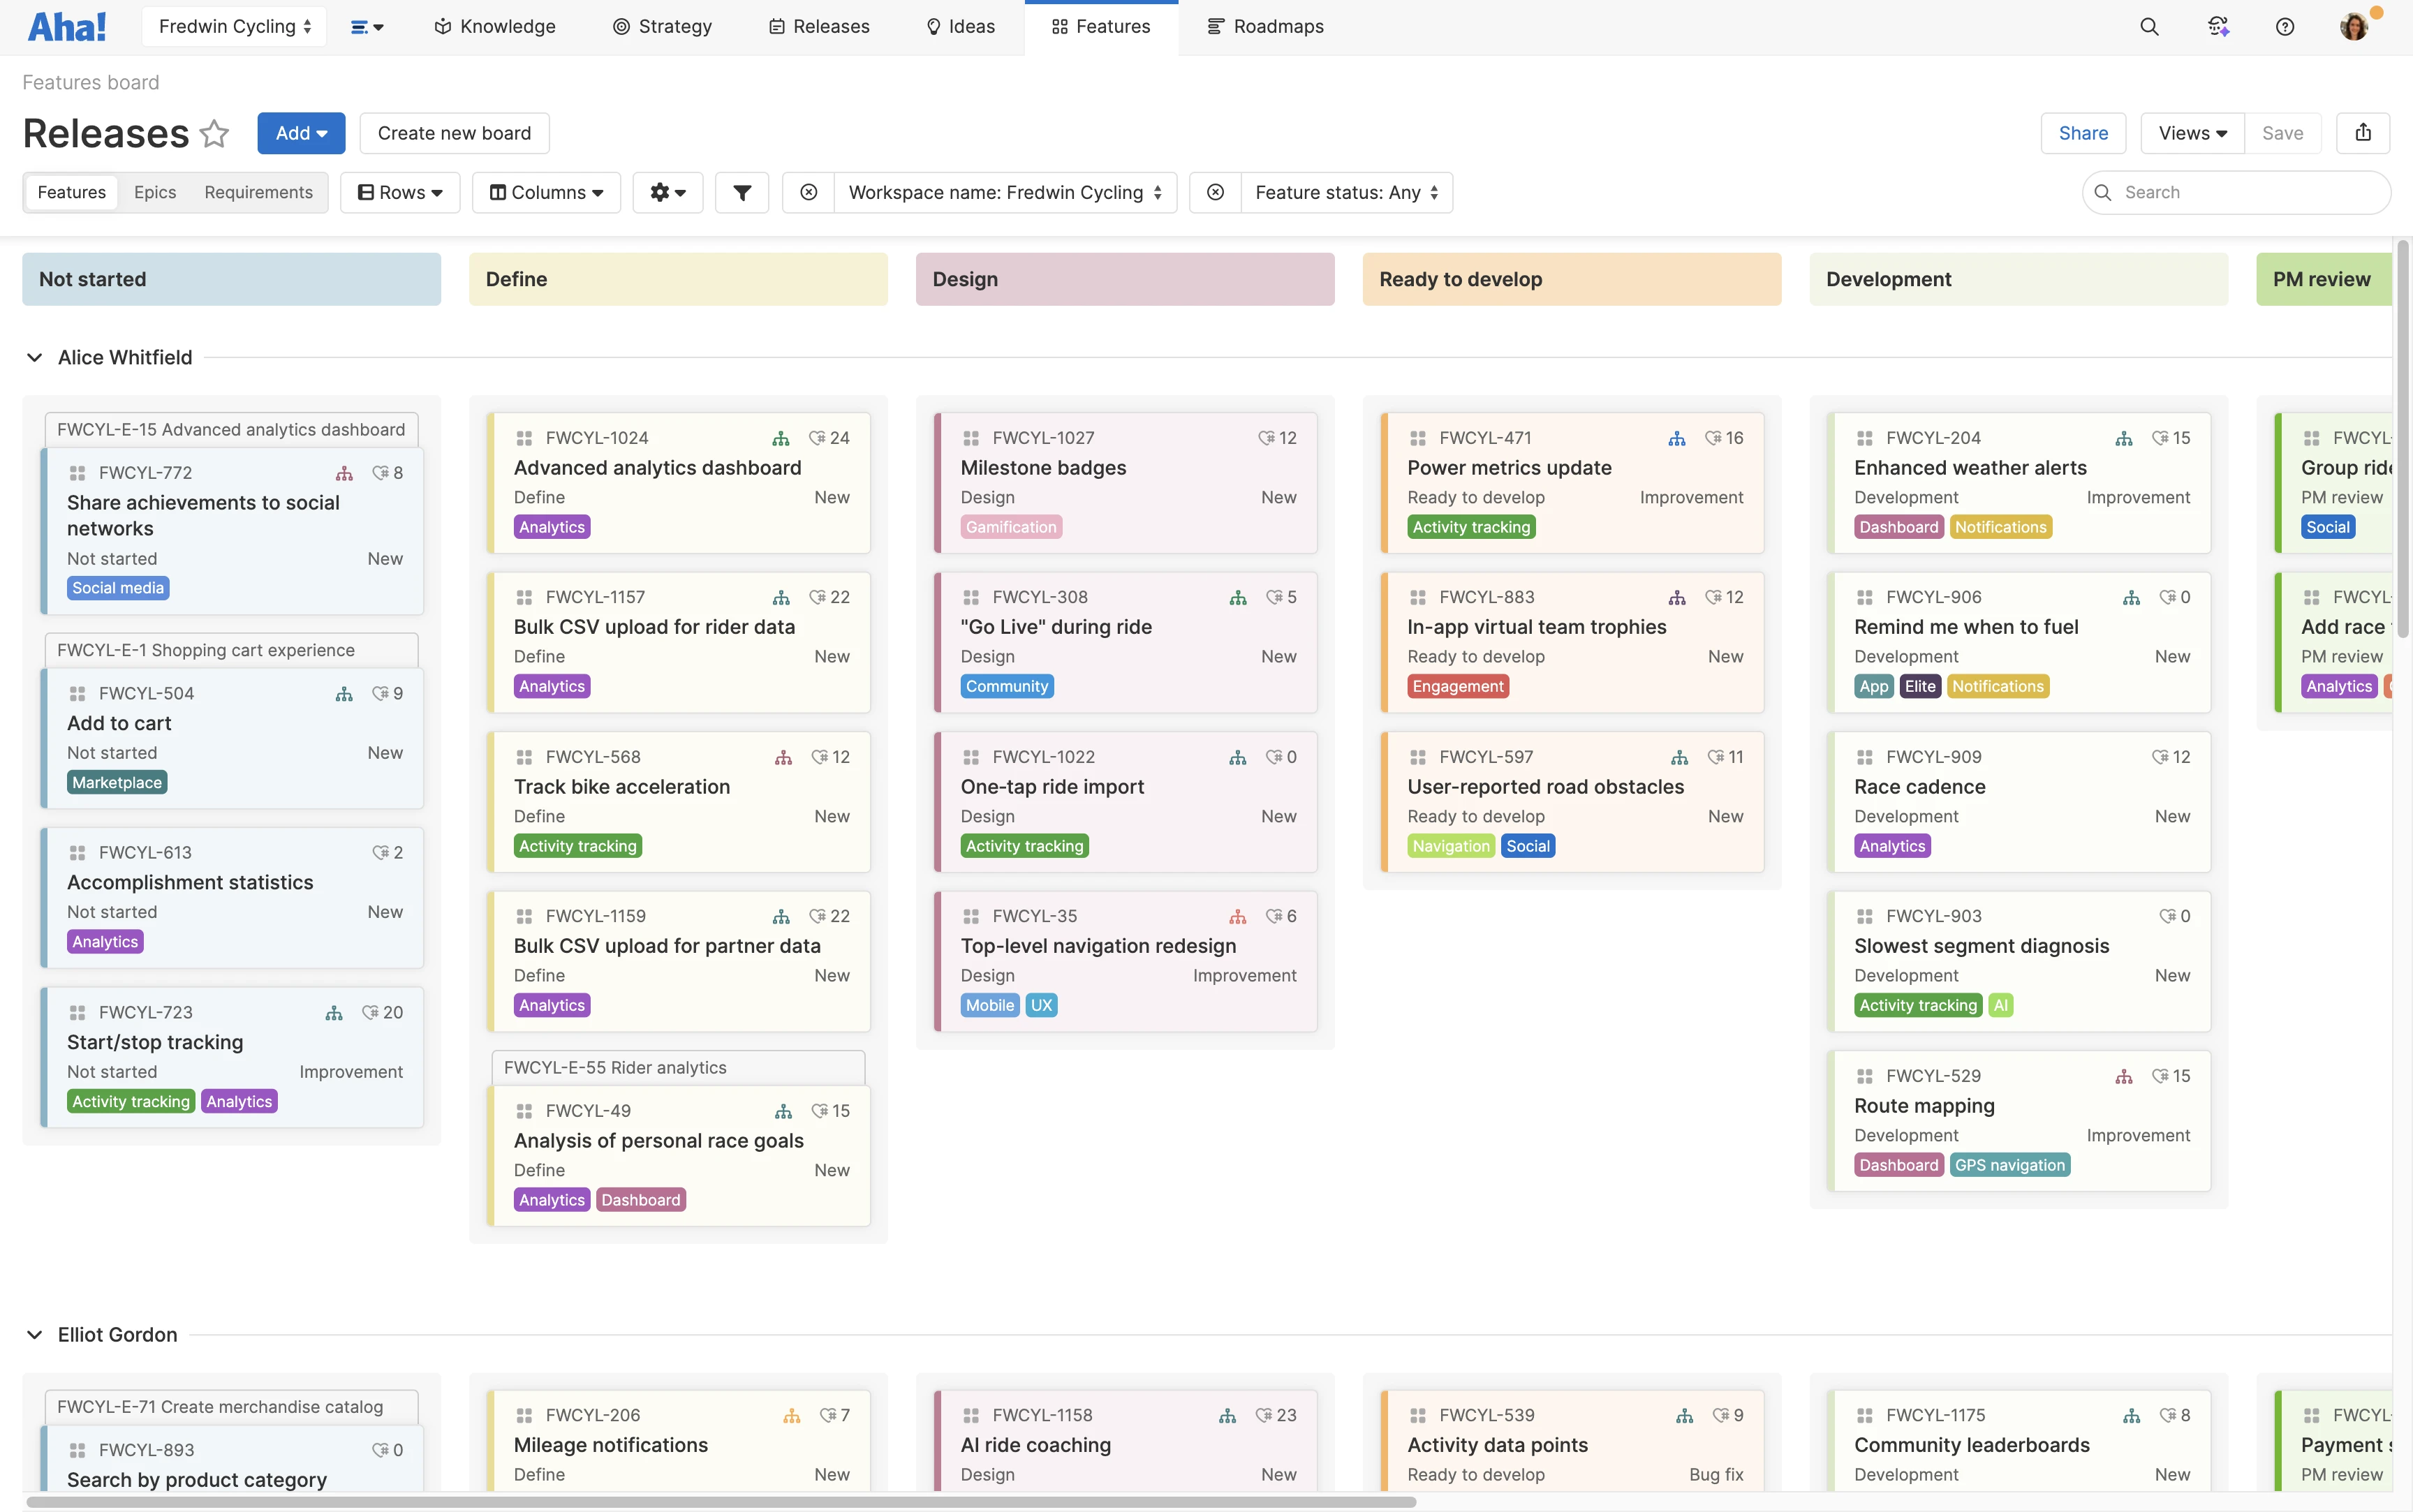This screenshot has width=2413, height=1512.
Task: Star the Releases board as favorite
Action: pyautogui.click(x=215, y=133)
